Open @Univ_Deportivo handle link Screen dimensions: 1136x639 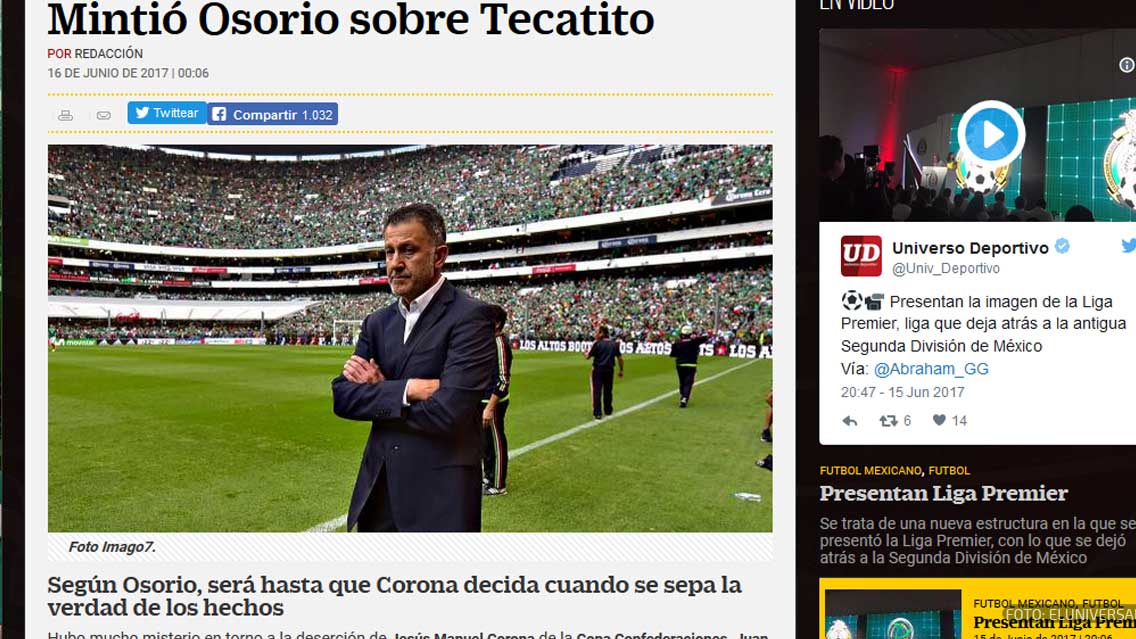[x=945, y=268]
